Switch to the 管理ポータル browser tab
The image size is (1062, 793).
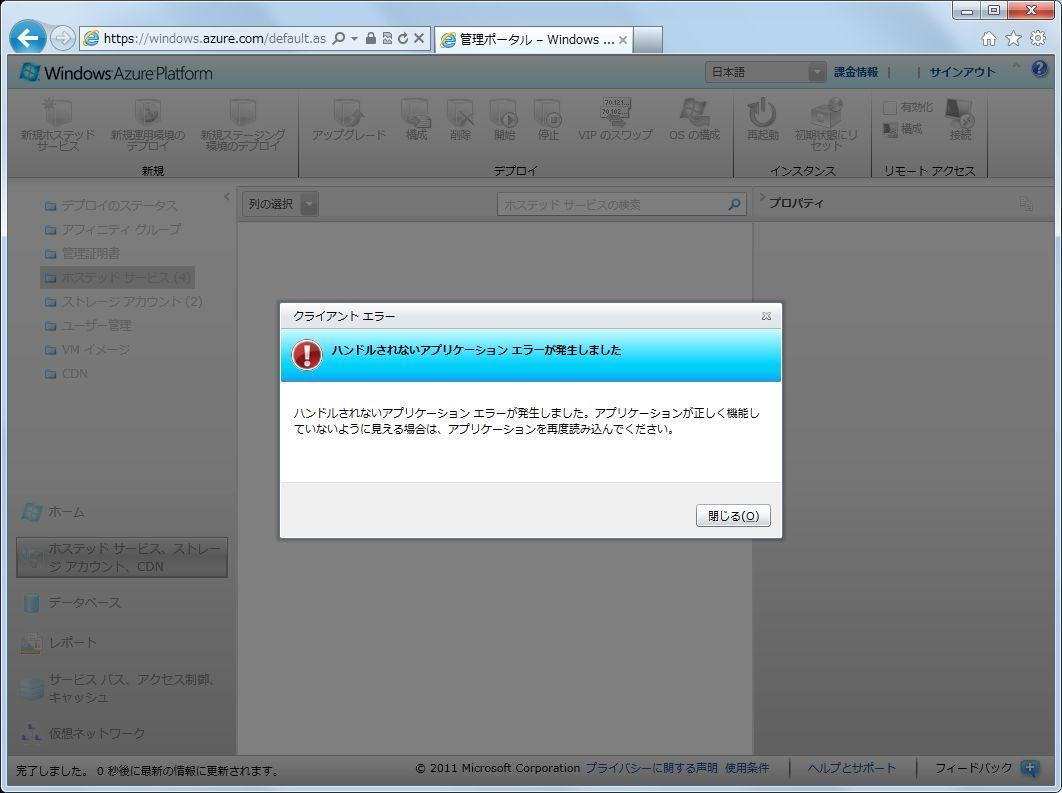[x=533, y=40]
